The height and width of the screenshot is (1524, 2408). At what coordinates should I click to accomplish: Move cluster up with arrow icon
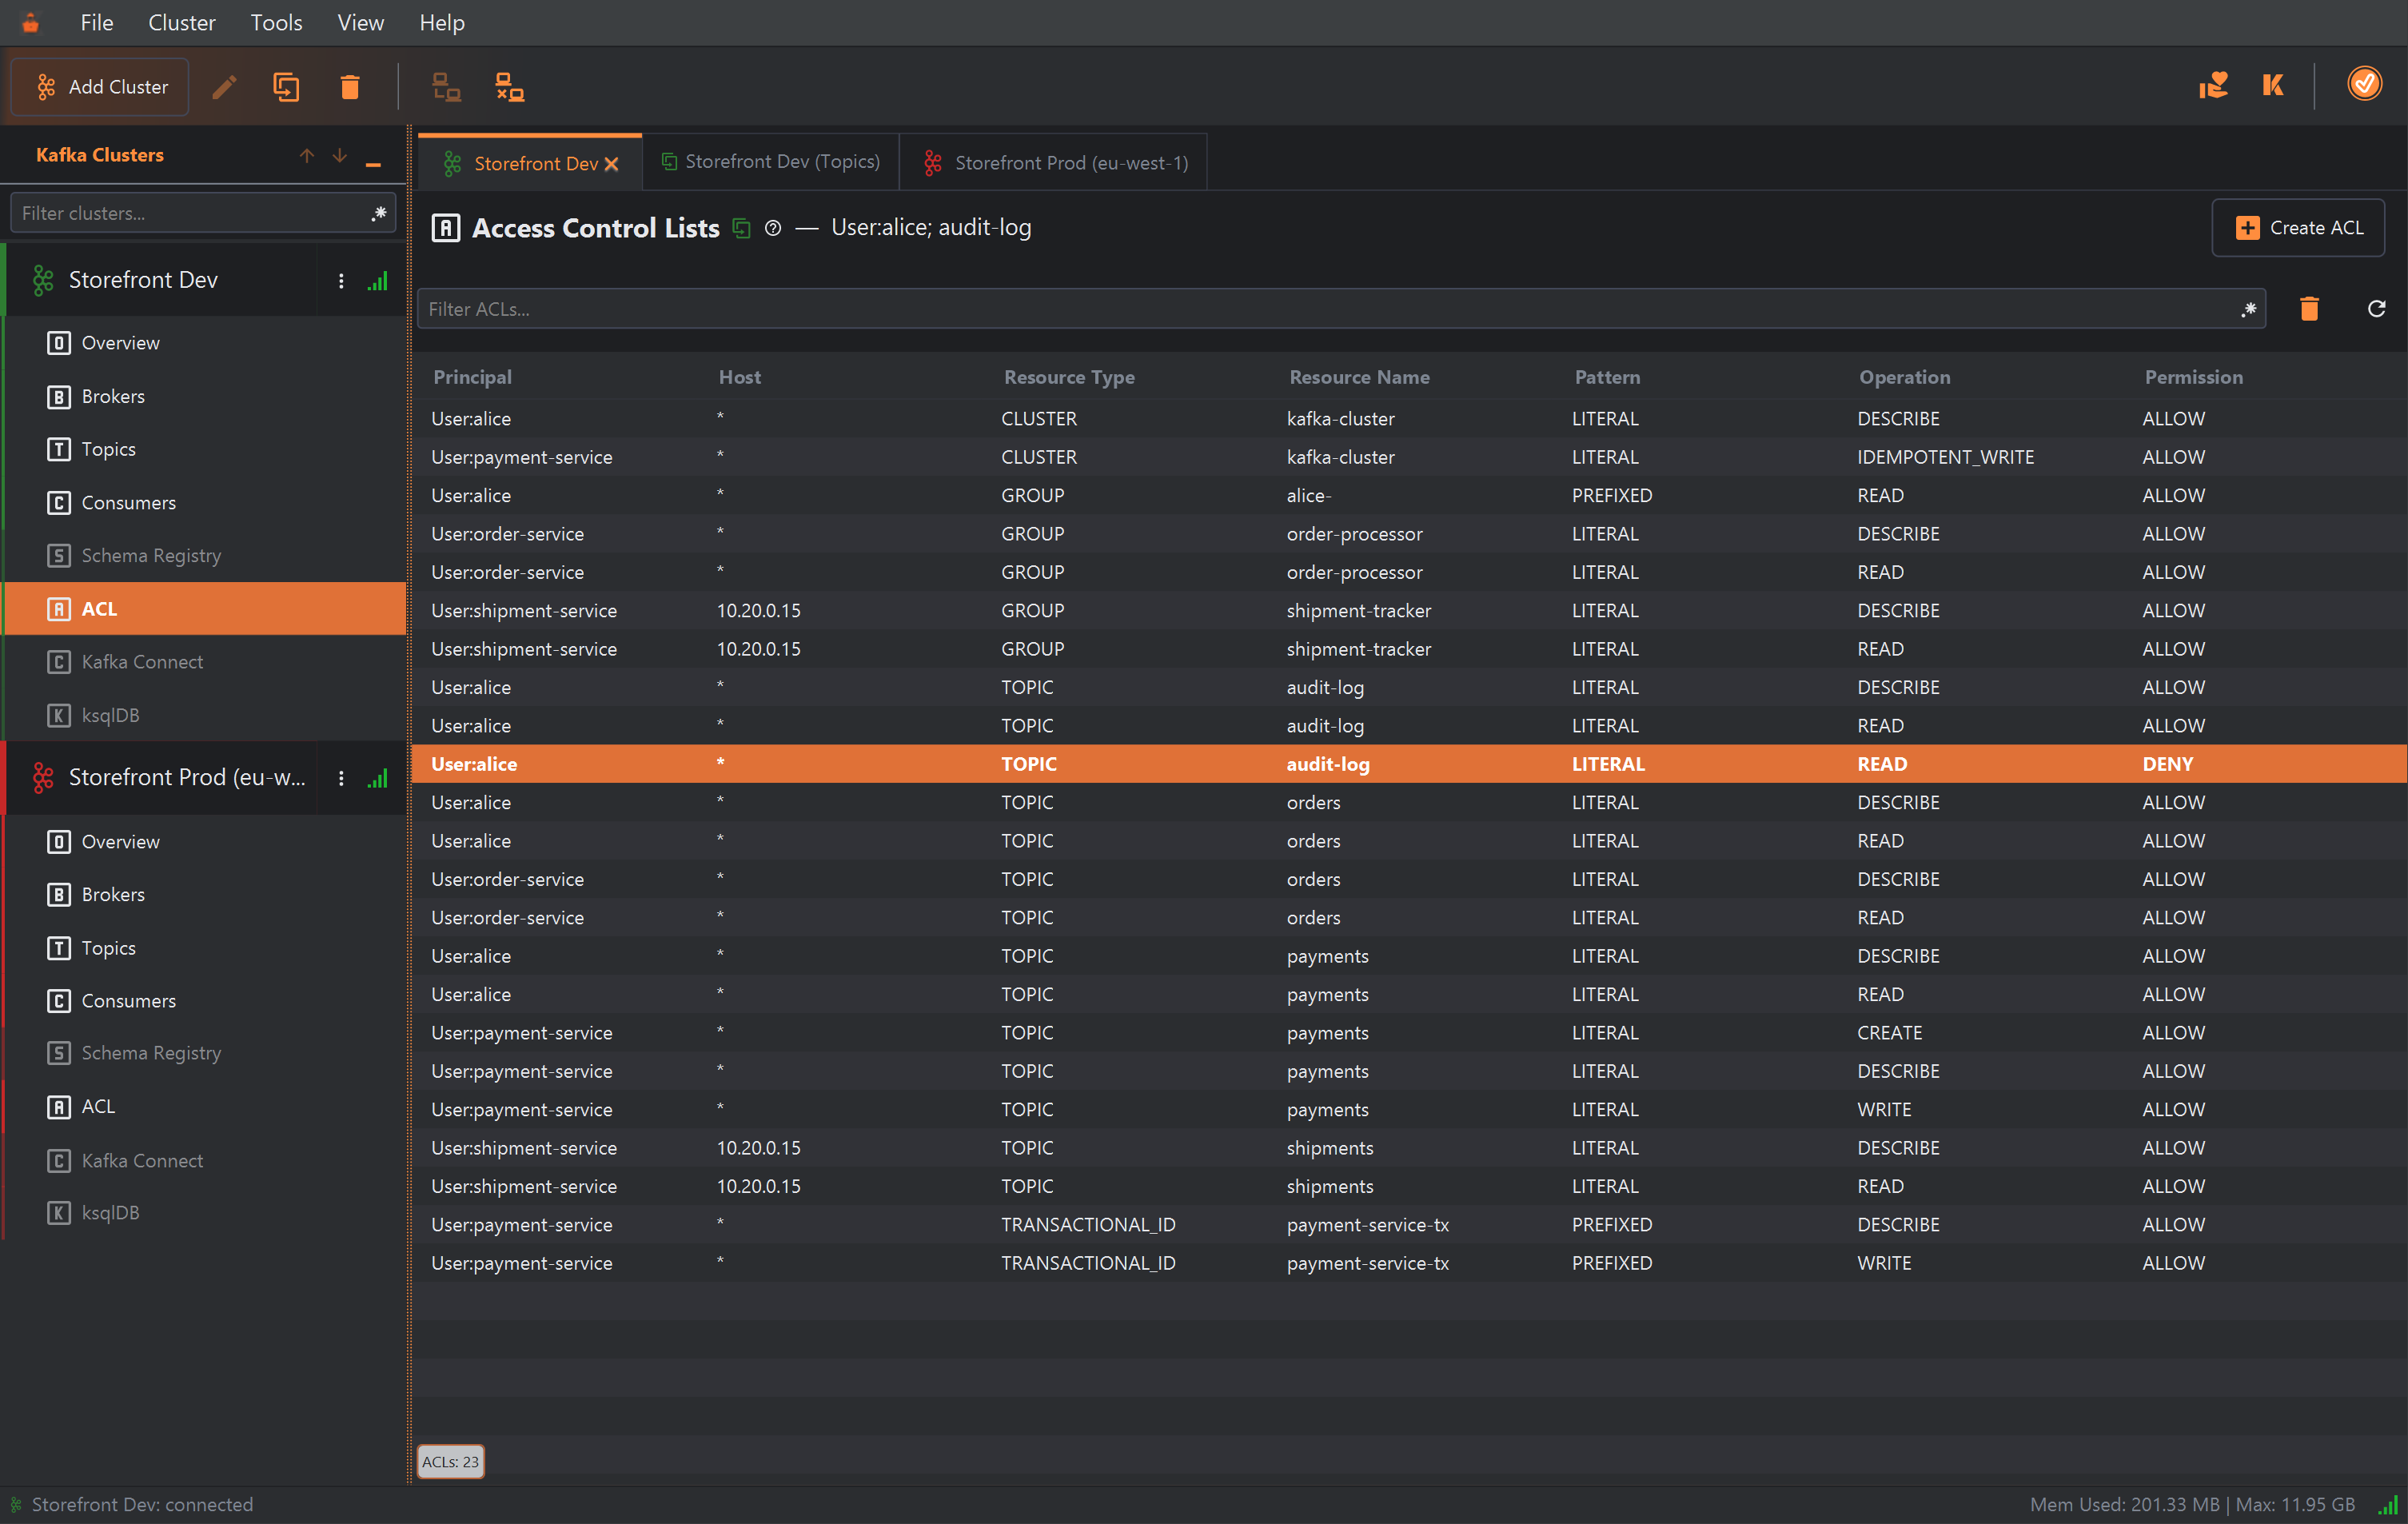(307, 155)
